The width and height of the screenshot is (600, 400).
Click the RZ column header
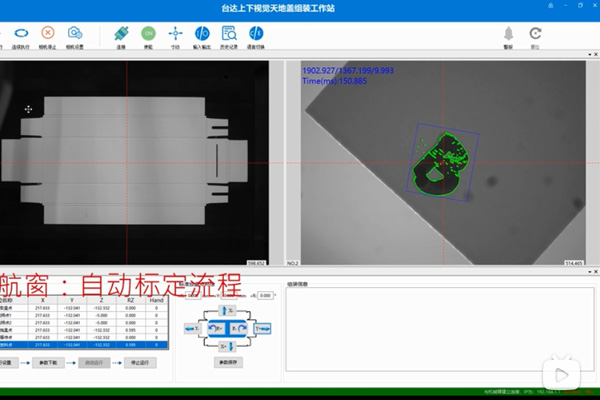tap(130, 300)
